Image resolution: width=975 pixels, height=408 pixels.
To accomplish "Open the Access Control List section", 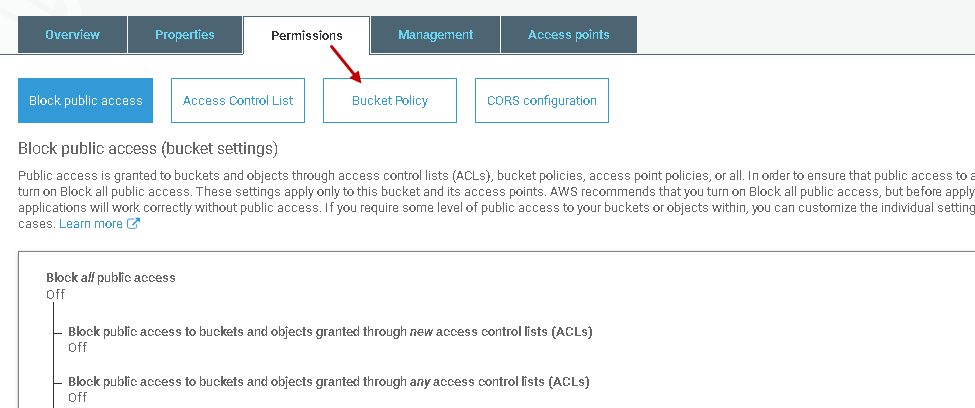I will pos(238,100).
